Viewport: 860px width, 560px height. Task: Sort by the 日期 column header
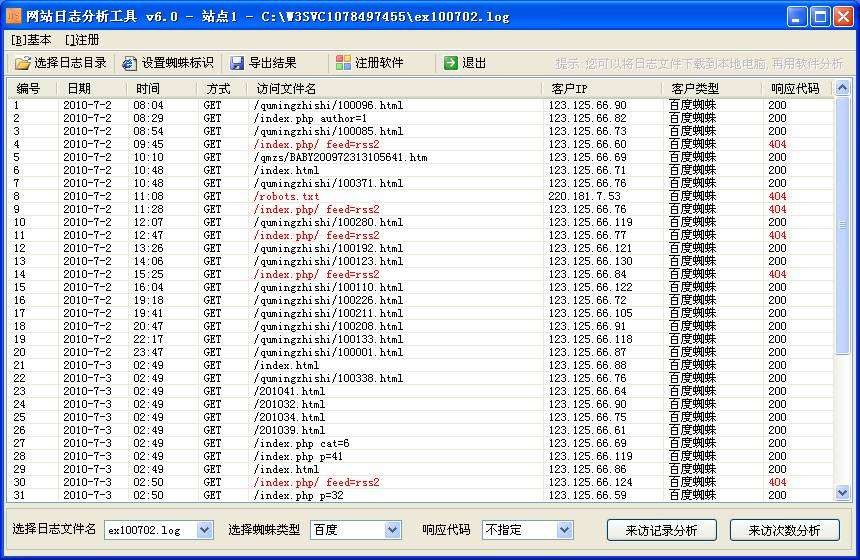79,88
